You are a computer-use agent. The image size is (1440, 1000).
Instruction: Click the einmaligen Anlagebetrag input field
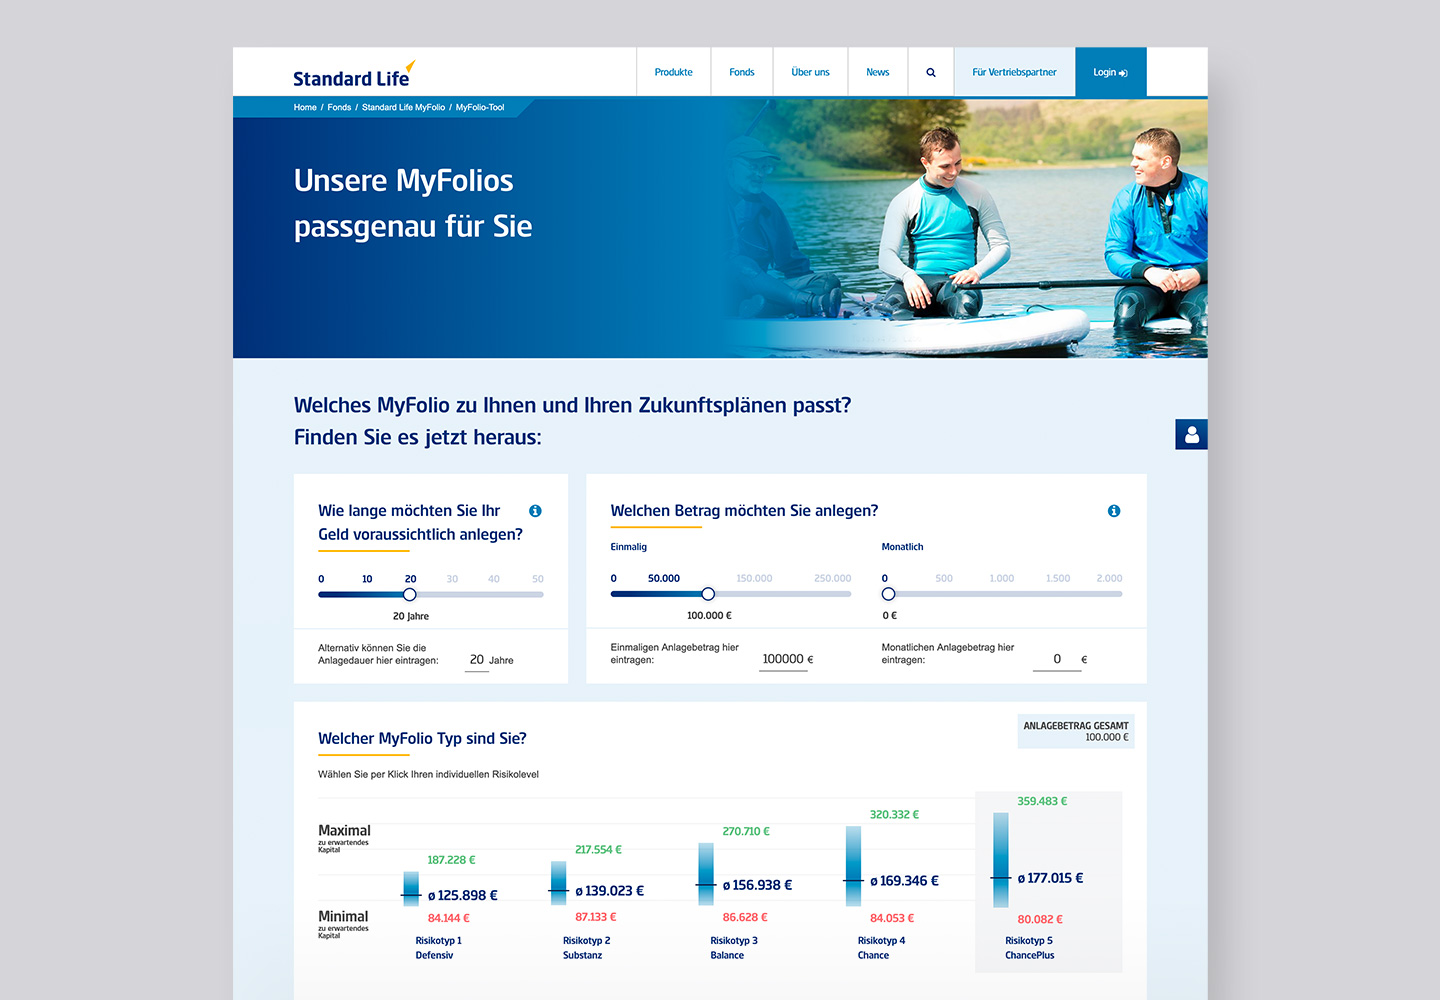pos(783,660)
